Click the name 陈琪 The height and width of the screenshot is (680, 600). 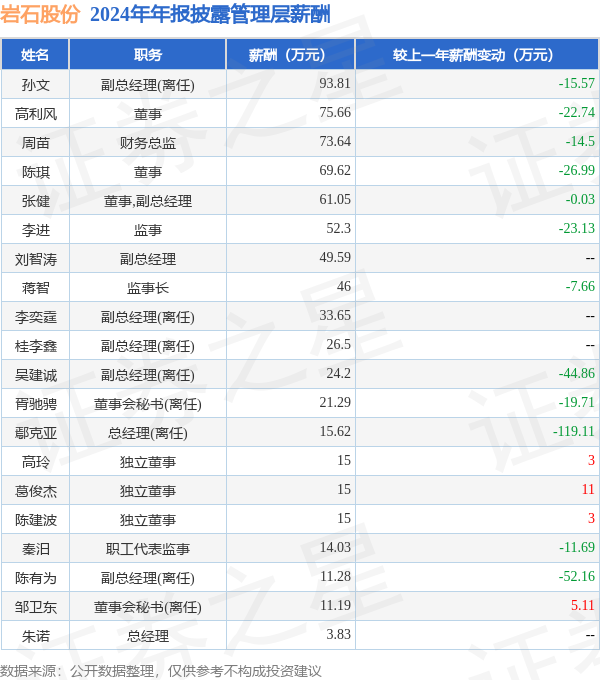click(x=36, y=172)
